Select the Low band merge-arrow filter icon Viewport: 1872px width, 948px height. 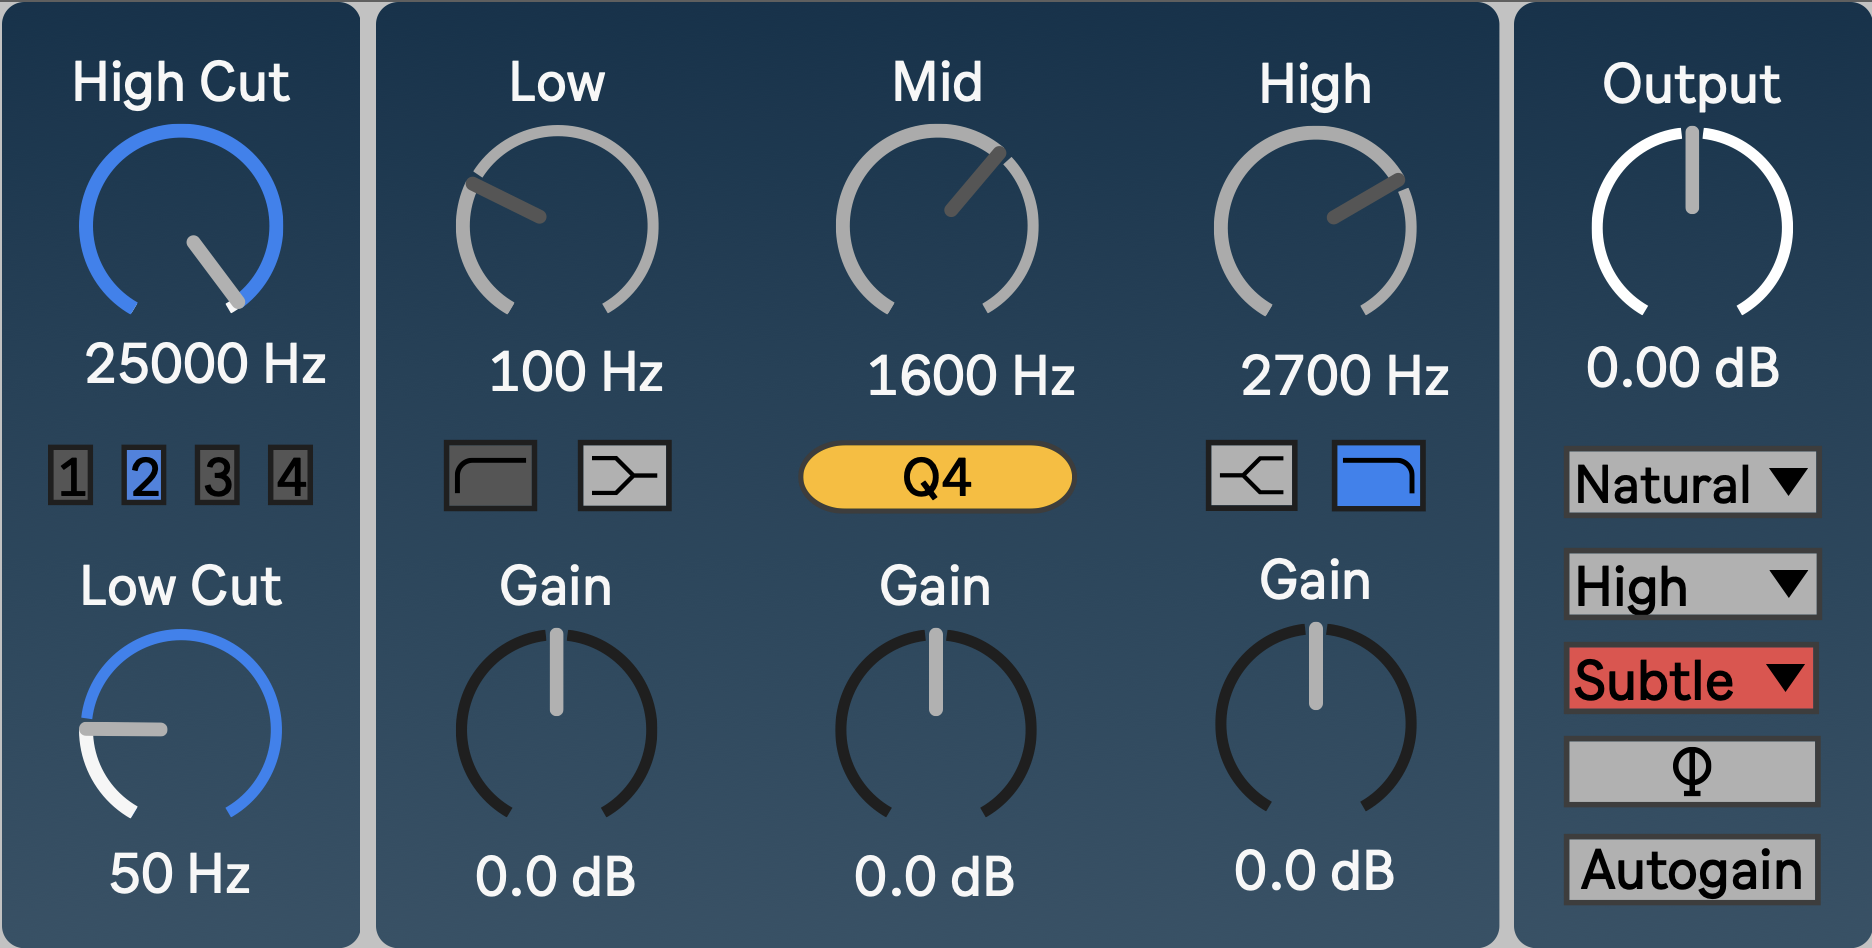coord(624,476)
